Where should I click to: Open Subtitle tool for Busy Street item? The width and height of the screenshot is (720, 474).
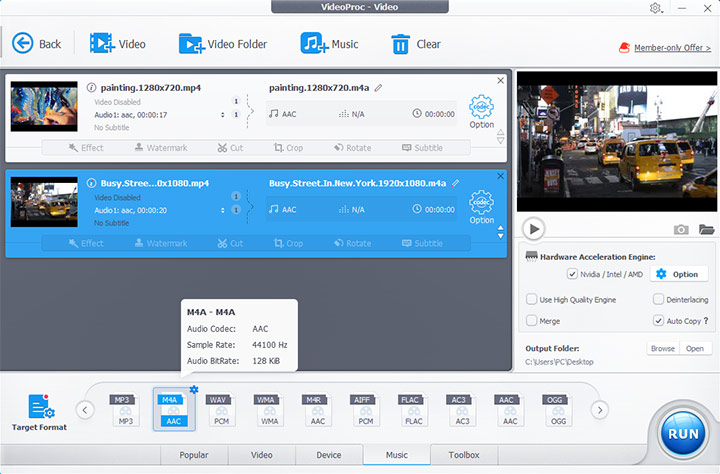tap(422, 243)
